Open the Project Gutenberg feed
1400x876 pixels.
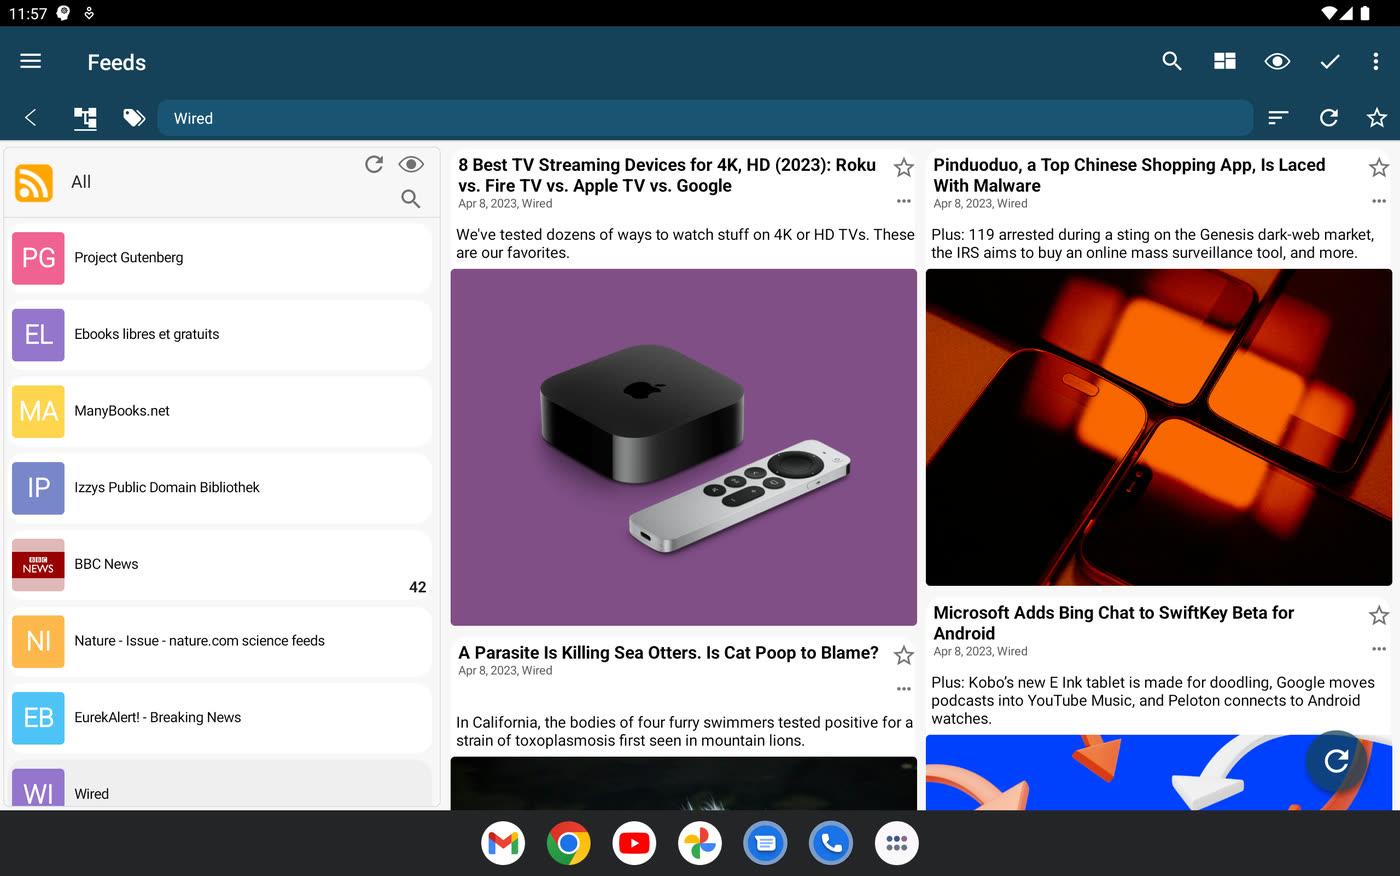pyautogui.click(x=222, y=258)
